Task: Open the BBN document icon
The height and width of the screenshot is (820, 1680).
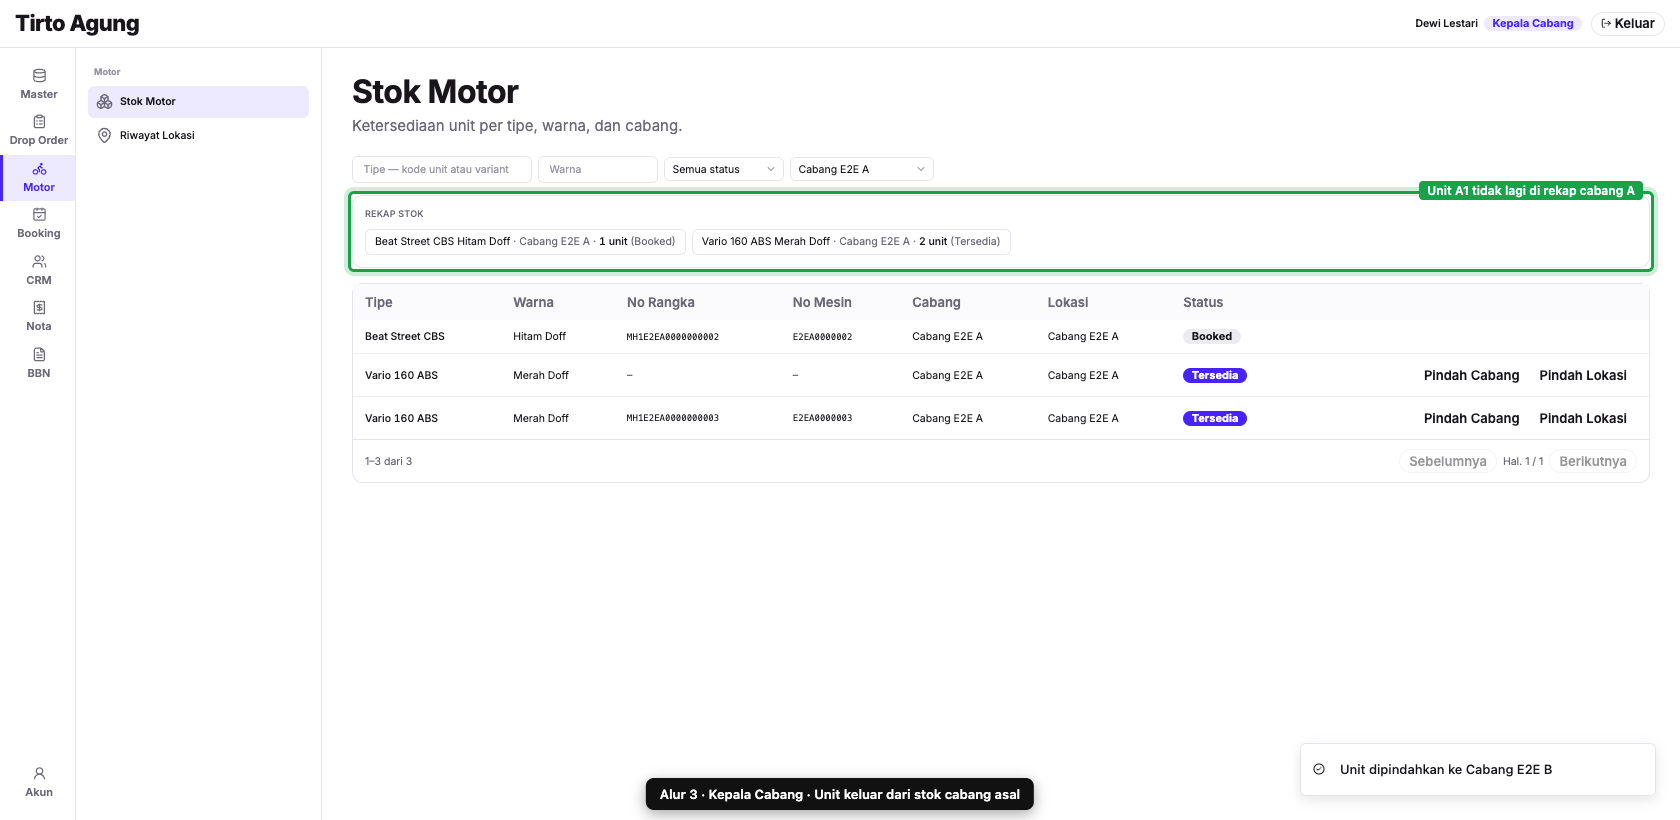Action: click(39, 355)
